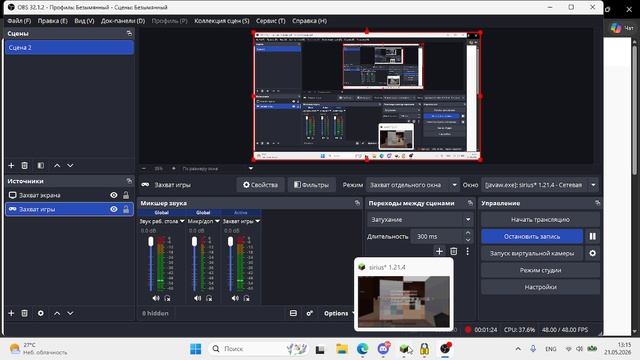Open the Коллекция сцен menu
Image resolution: width=640 pixels, height=360 pixels.
coord(222,21)
